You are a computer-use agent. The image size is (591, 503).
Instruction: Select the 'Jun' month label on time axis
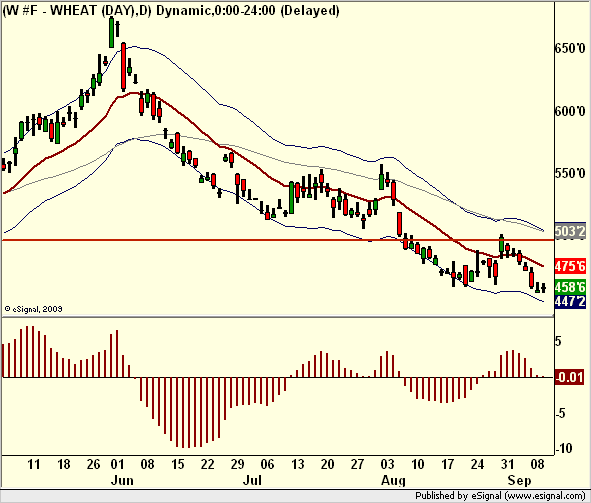pos(122,480)
